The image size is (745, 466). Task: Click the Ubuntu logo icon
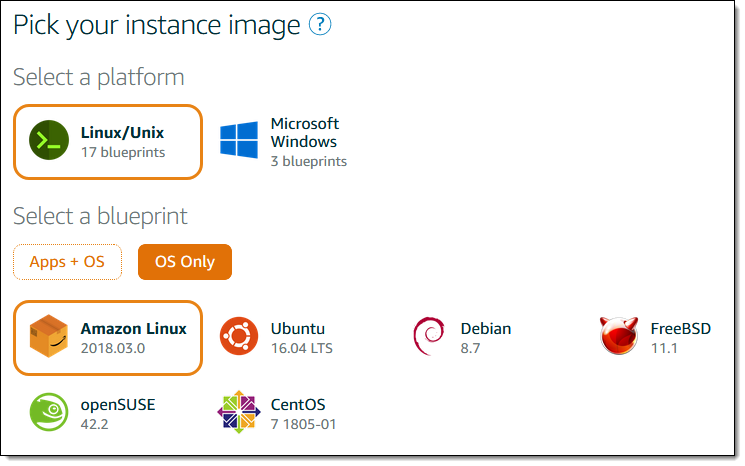click(x=240, y=338)
